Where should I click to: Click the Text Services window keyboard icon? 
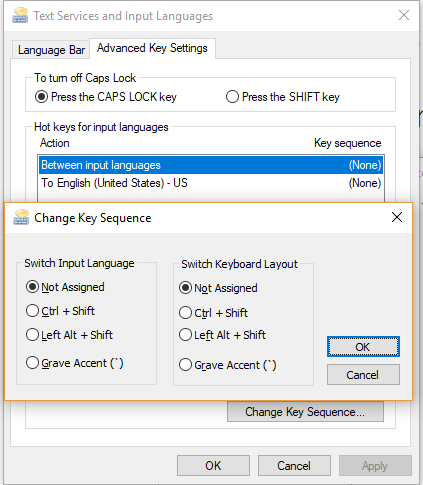pos(20,15)
